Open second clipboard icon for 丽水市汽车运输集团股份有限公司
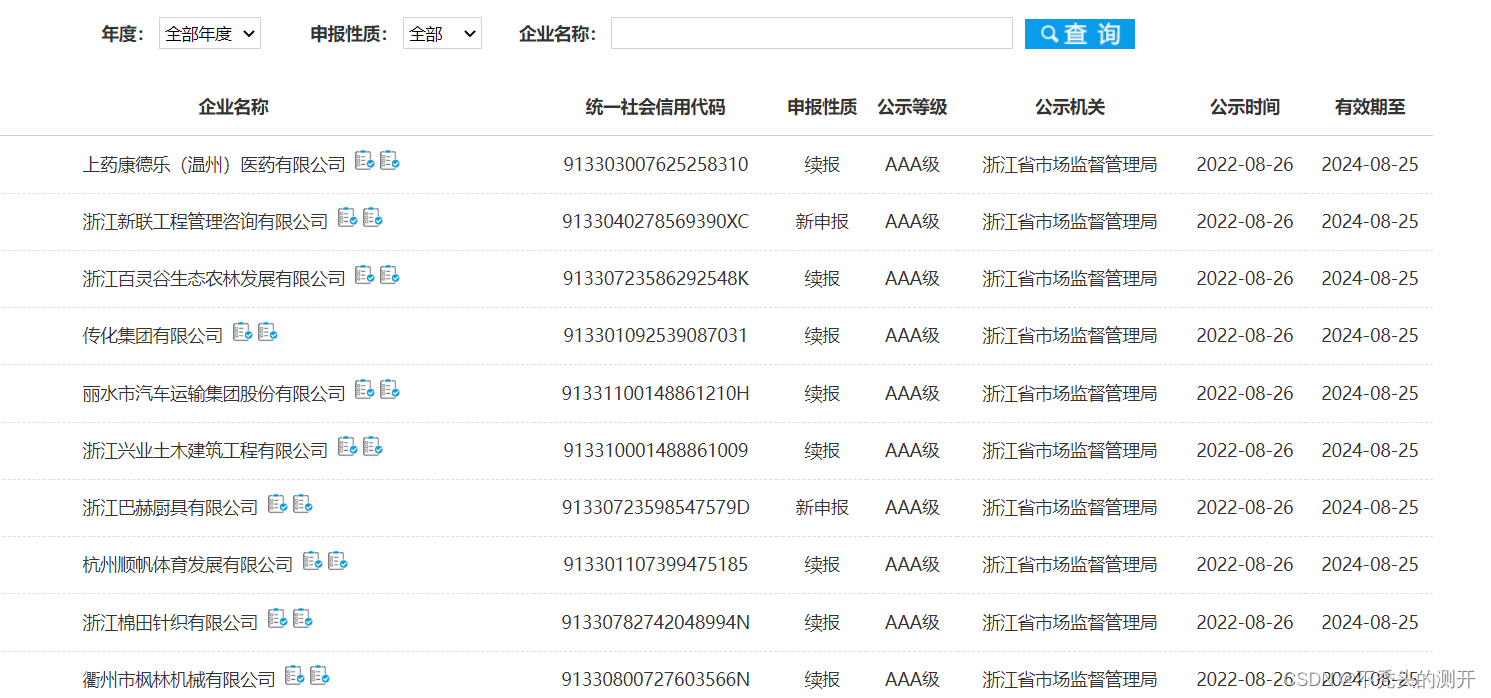Screen dimensions: 1491x698 click(389, 389)
